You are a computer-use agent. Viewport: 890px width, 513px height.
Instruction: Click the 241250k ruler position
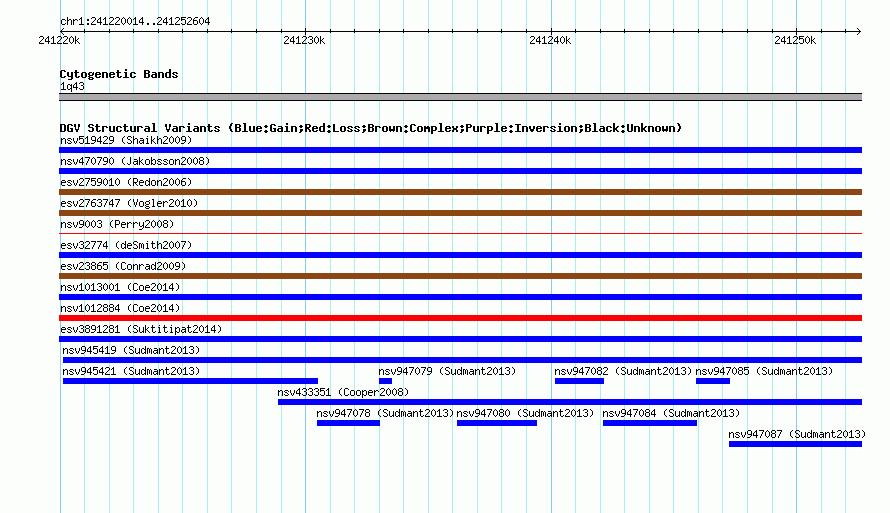(x=795, y=40)
